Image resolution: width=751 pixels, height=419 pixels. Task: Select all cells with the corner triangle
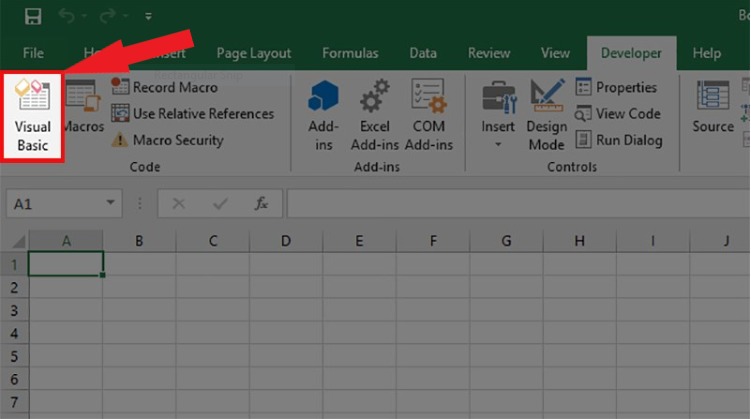pyautogui.click(x=18, y=241)
